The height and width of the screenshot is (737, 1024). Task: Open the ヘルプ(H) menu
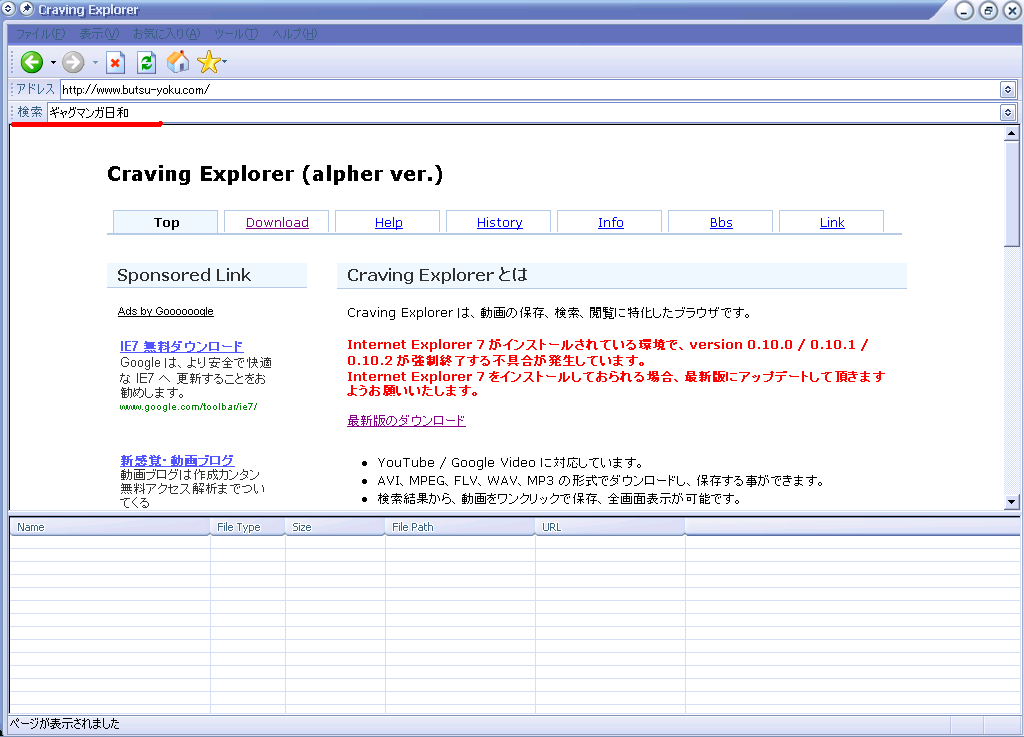[x=295, y=34]
